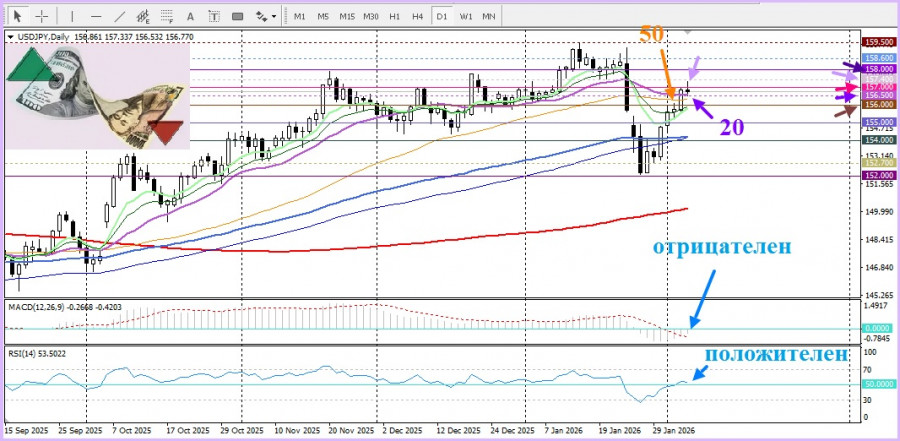Select the vertical line drawing tool

[x=70, y=16]
